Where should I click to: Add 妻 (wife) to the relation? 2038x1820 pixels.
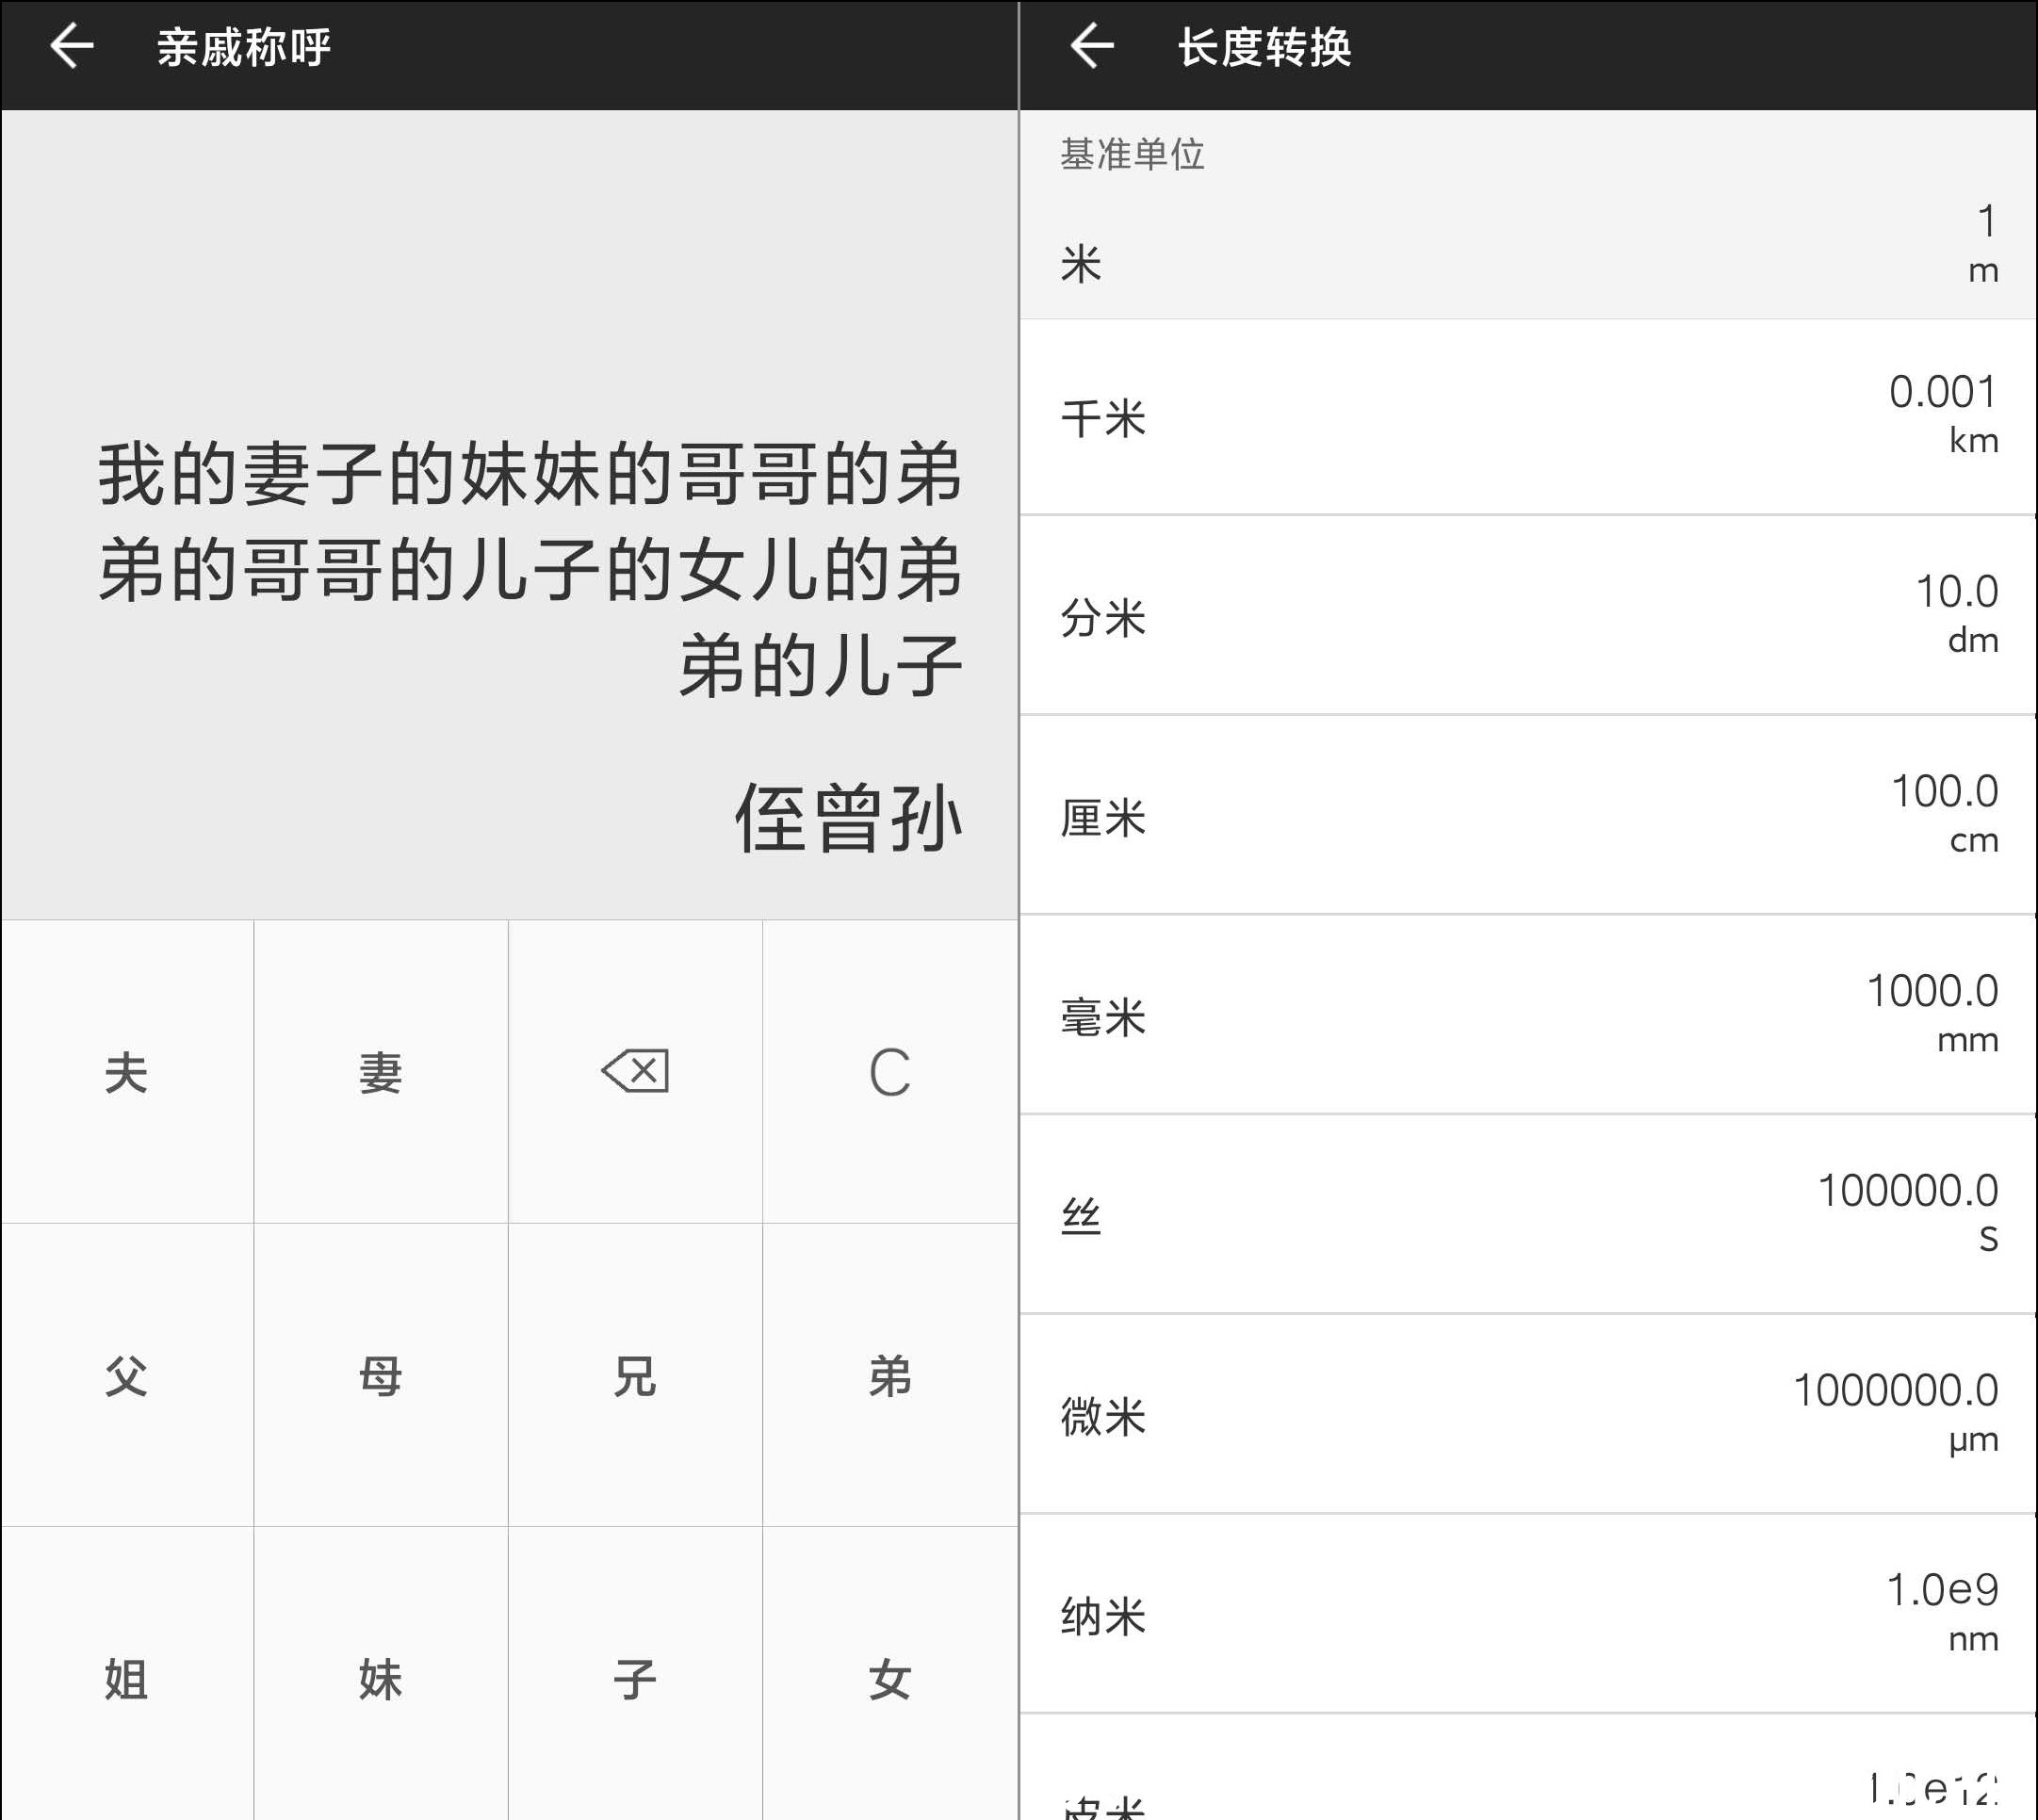click(381, 1071)
